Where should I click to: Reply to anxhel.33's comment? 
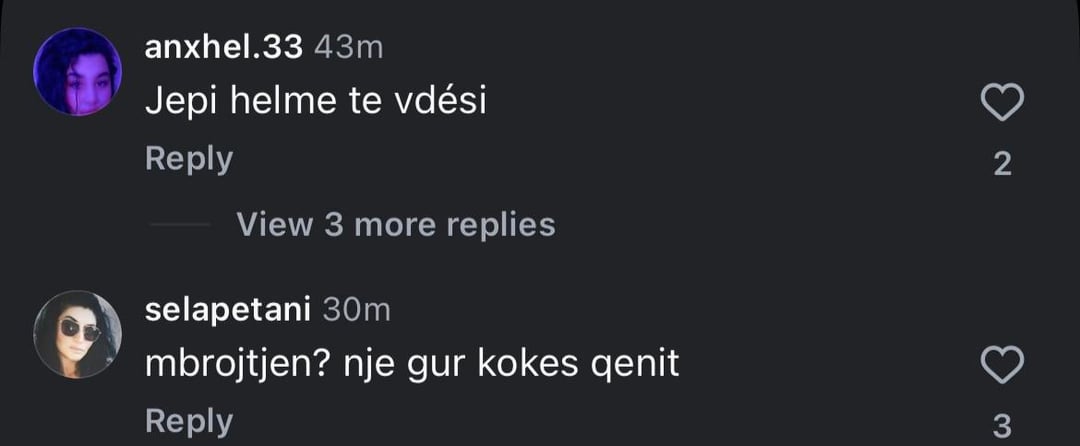[189, 159]
